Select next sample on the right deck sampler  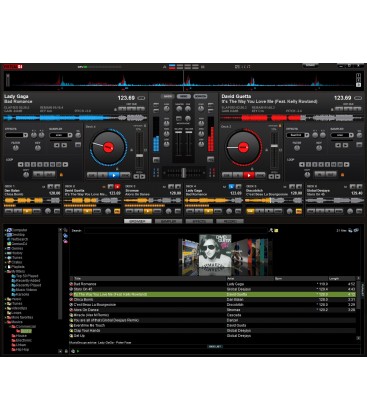pos(345,145)
